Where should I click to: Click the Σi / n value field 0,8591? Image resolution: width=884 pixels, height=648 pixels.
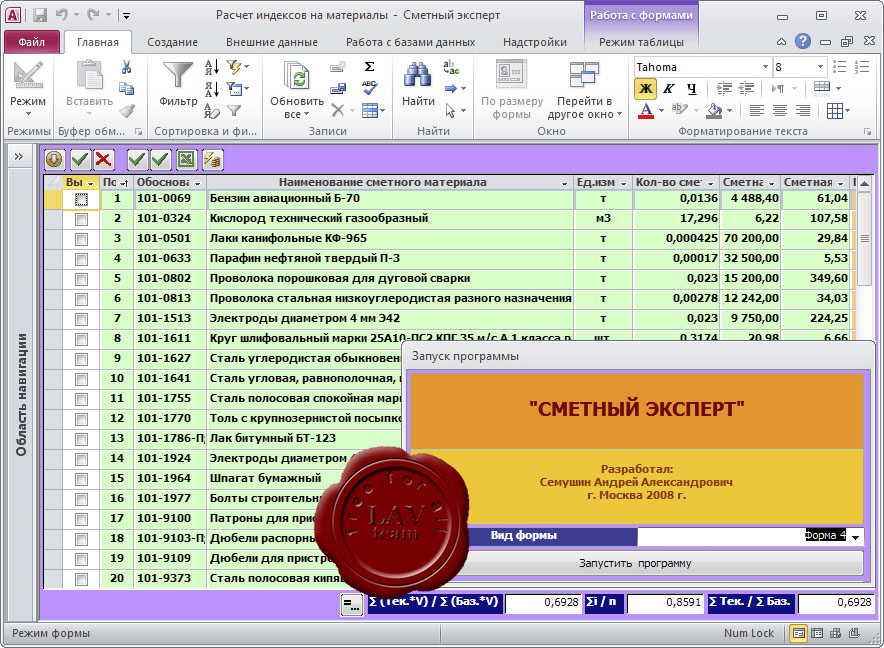coord(665,603)
